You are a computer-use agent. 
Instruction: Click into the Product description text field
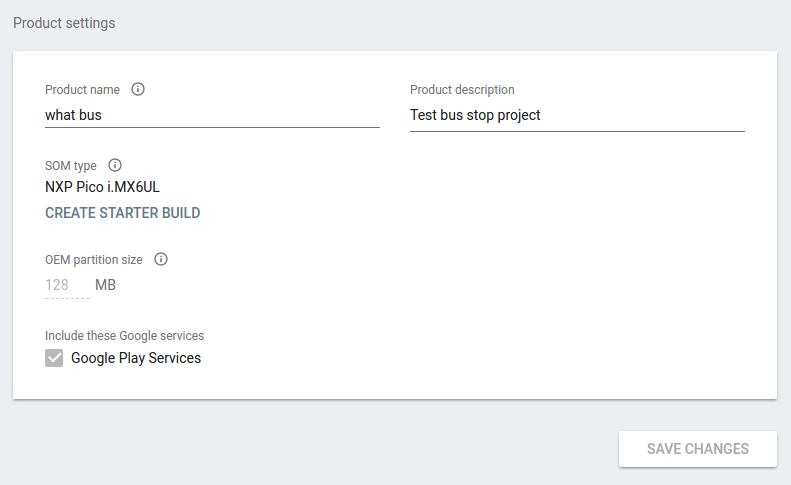click(x=577, y=116)
